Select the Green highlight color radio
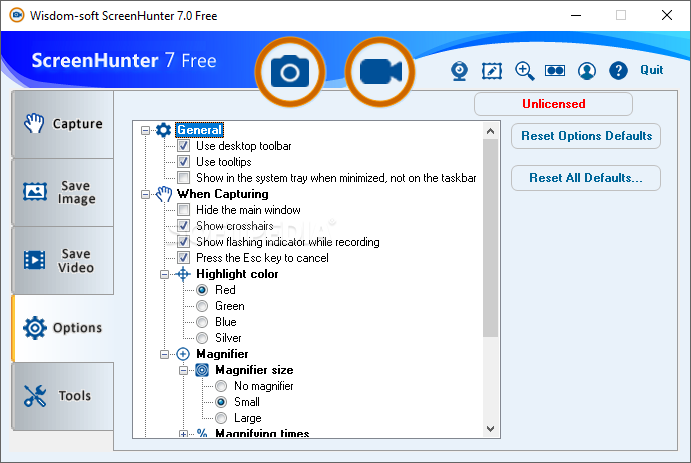The height and width of the screenshot is (463, 691). pos(202,306)
